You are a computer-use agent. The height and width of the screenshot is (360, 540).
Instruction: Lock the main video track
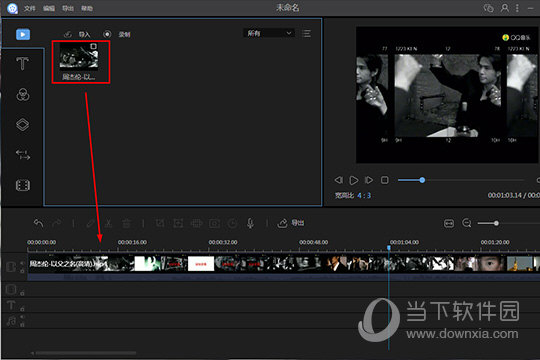point(22,271)
